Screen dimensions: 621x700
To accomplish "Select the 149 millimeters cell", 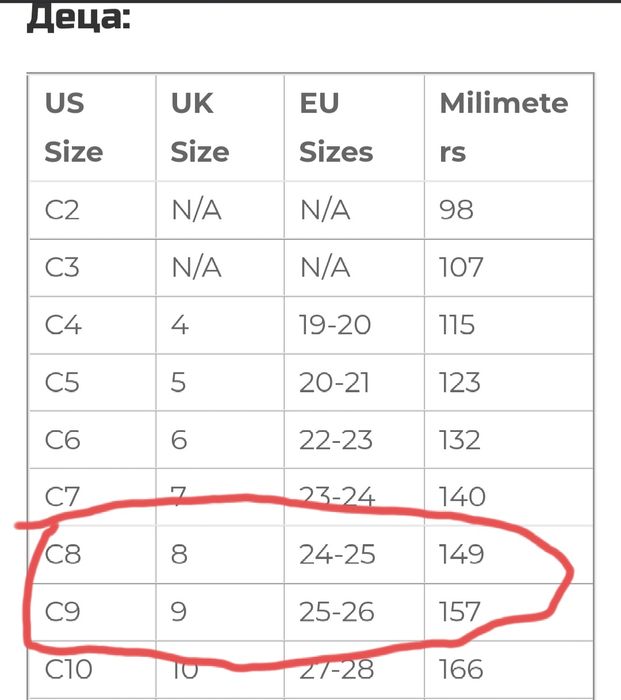I will point(461,554).
